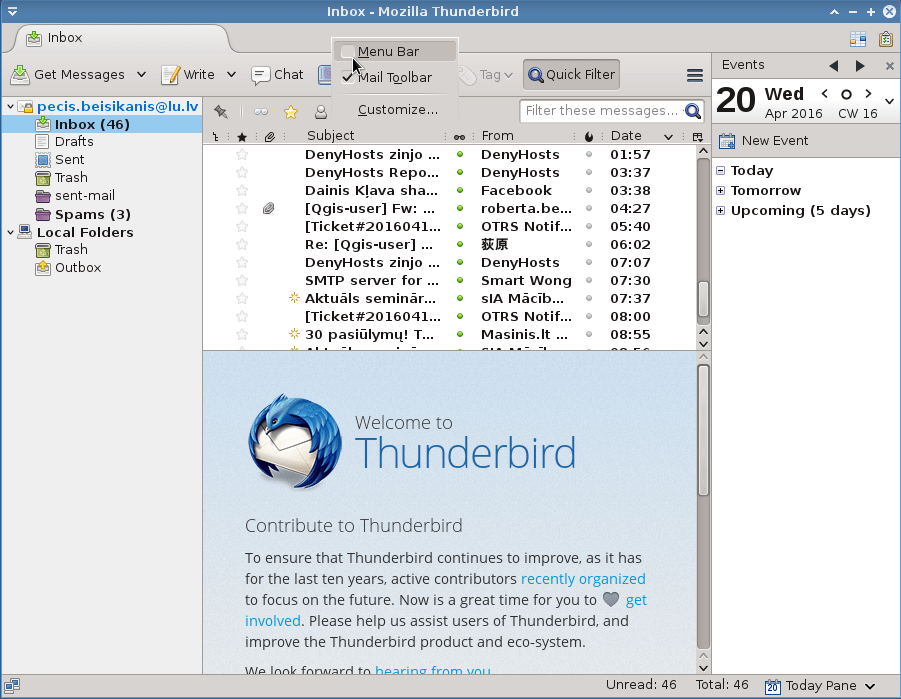Expand the Tomorrow events section

721,191
